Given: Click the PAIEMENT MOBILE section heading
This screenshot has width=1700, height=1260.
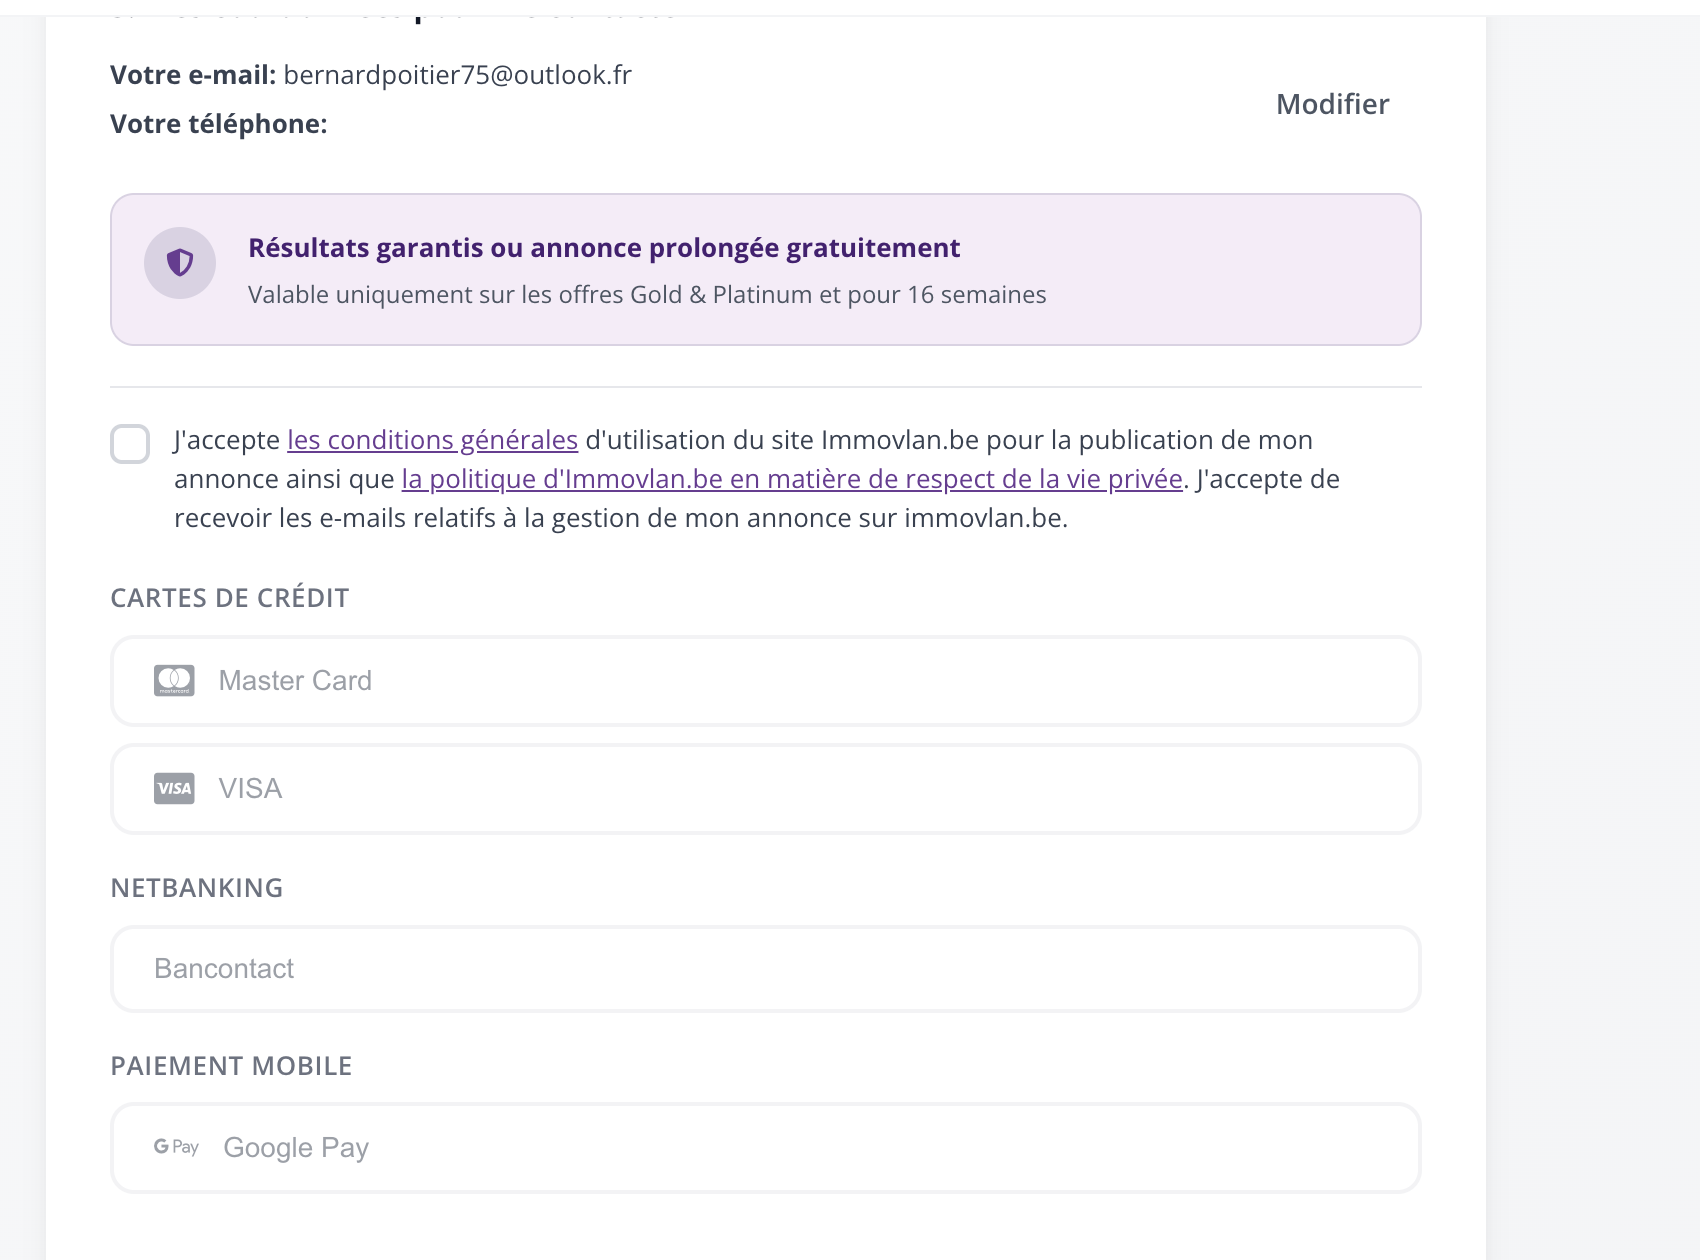Looking at the screenshot, I should click(231, 1066).
